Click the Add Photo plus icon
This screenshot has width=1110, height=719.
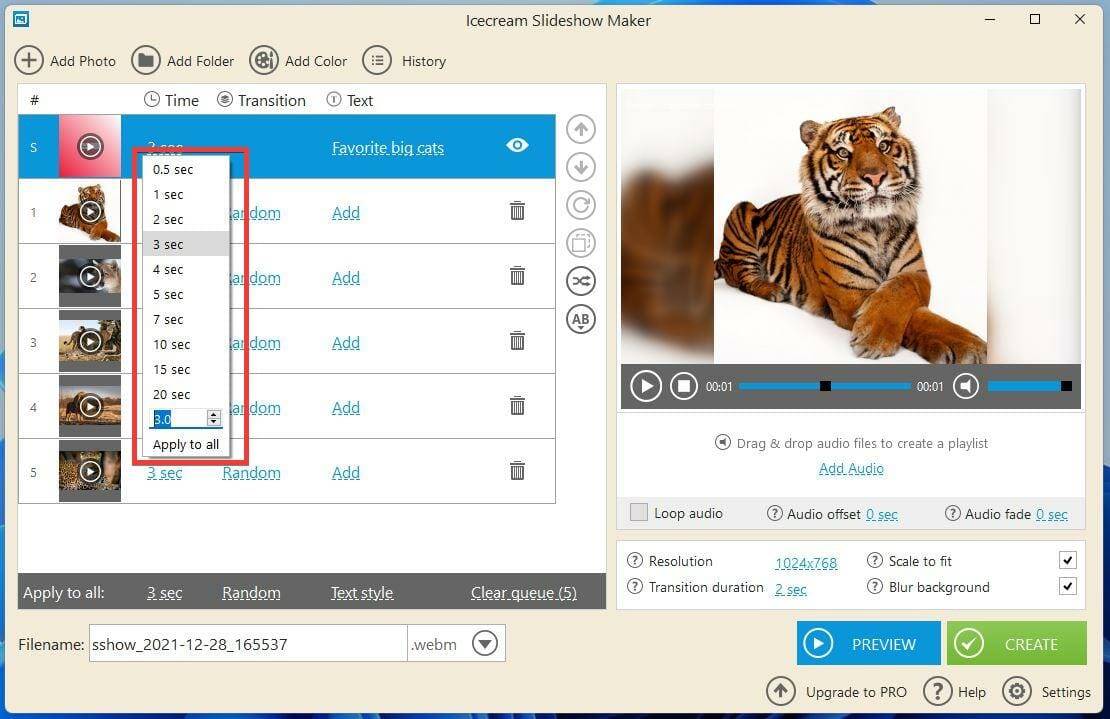28,61
